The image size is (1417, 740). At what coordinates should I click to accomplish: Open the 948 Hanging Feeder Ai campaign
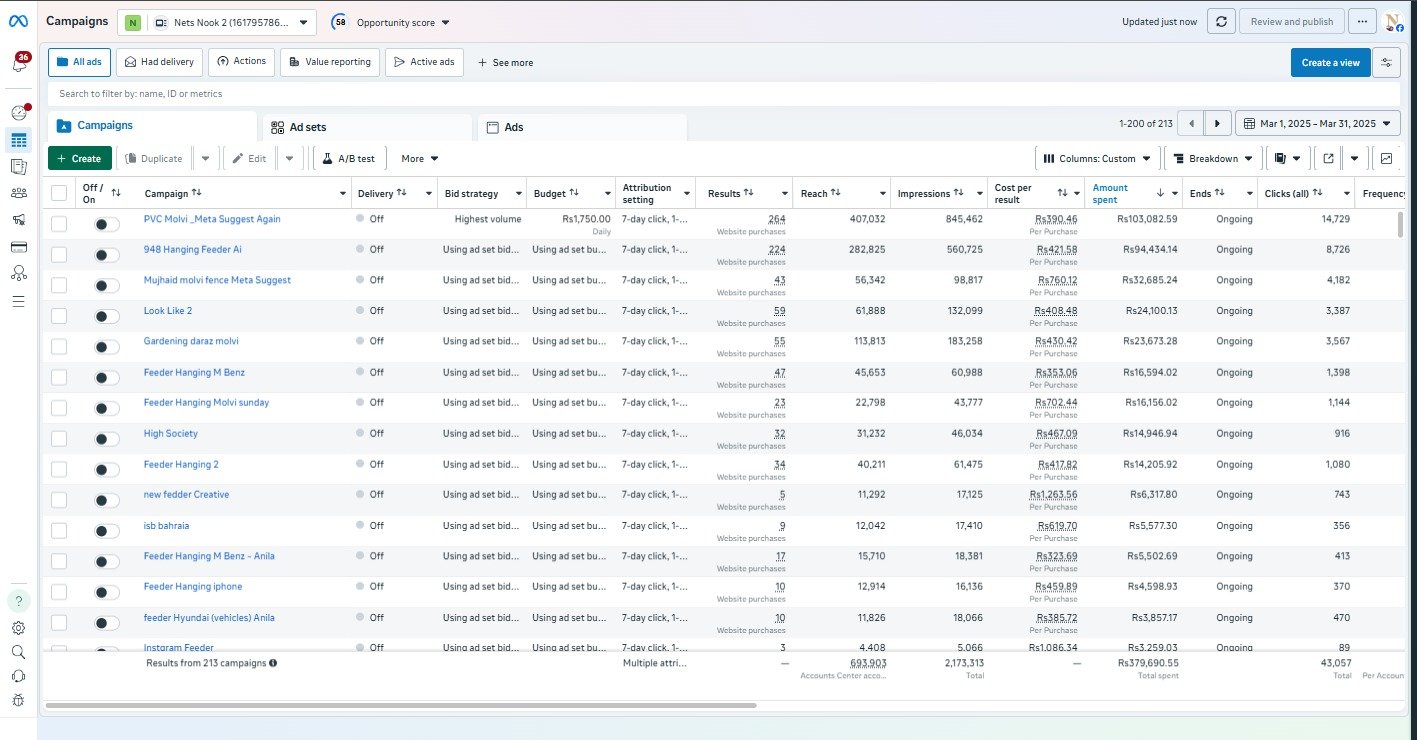click(193, 249)
